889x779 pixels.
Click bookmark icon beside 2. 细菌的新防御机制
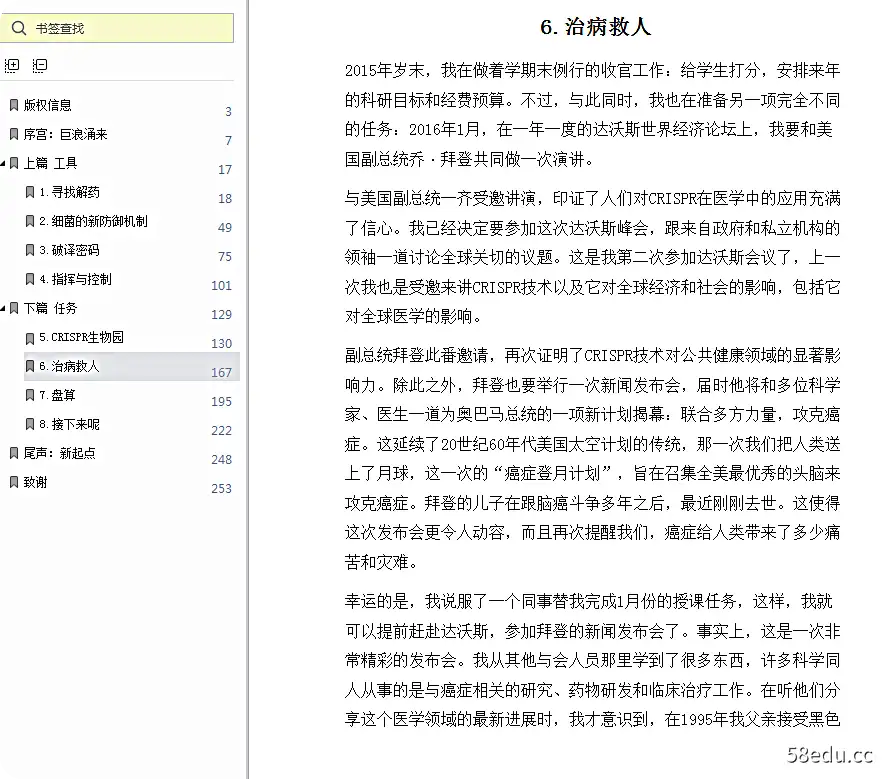(30, 221)
